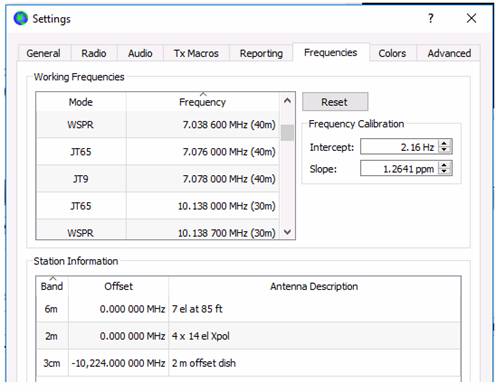Click the Mode column header
496x392 pixels.
coord(81,102)
